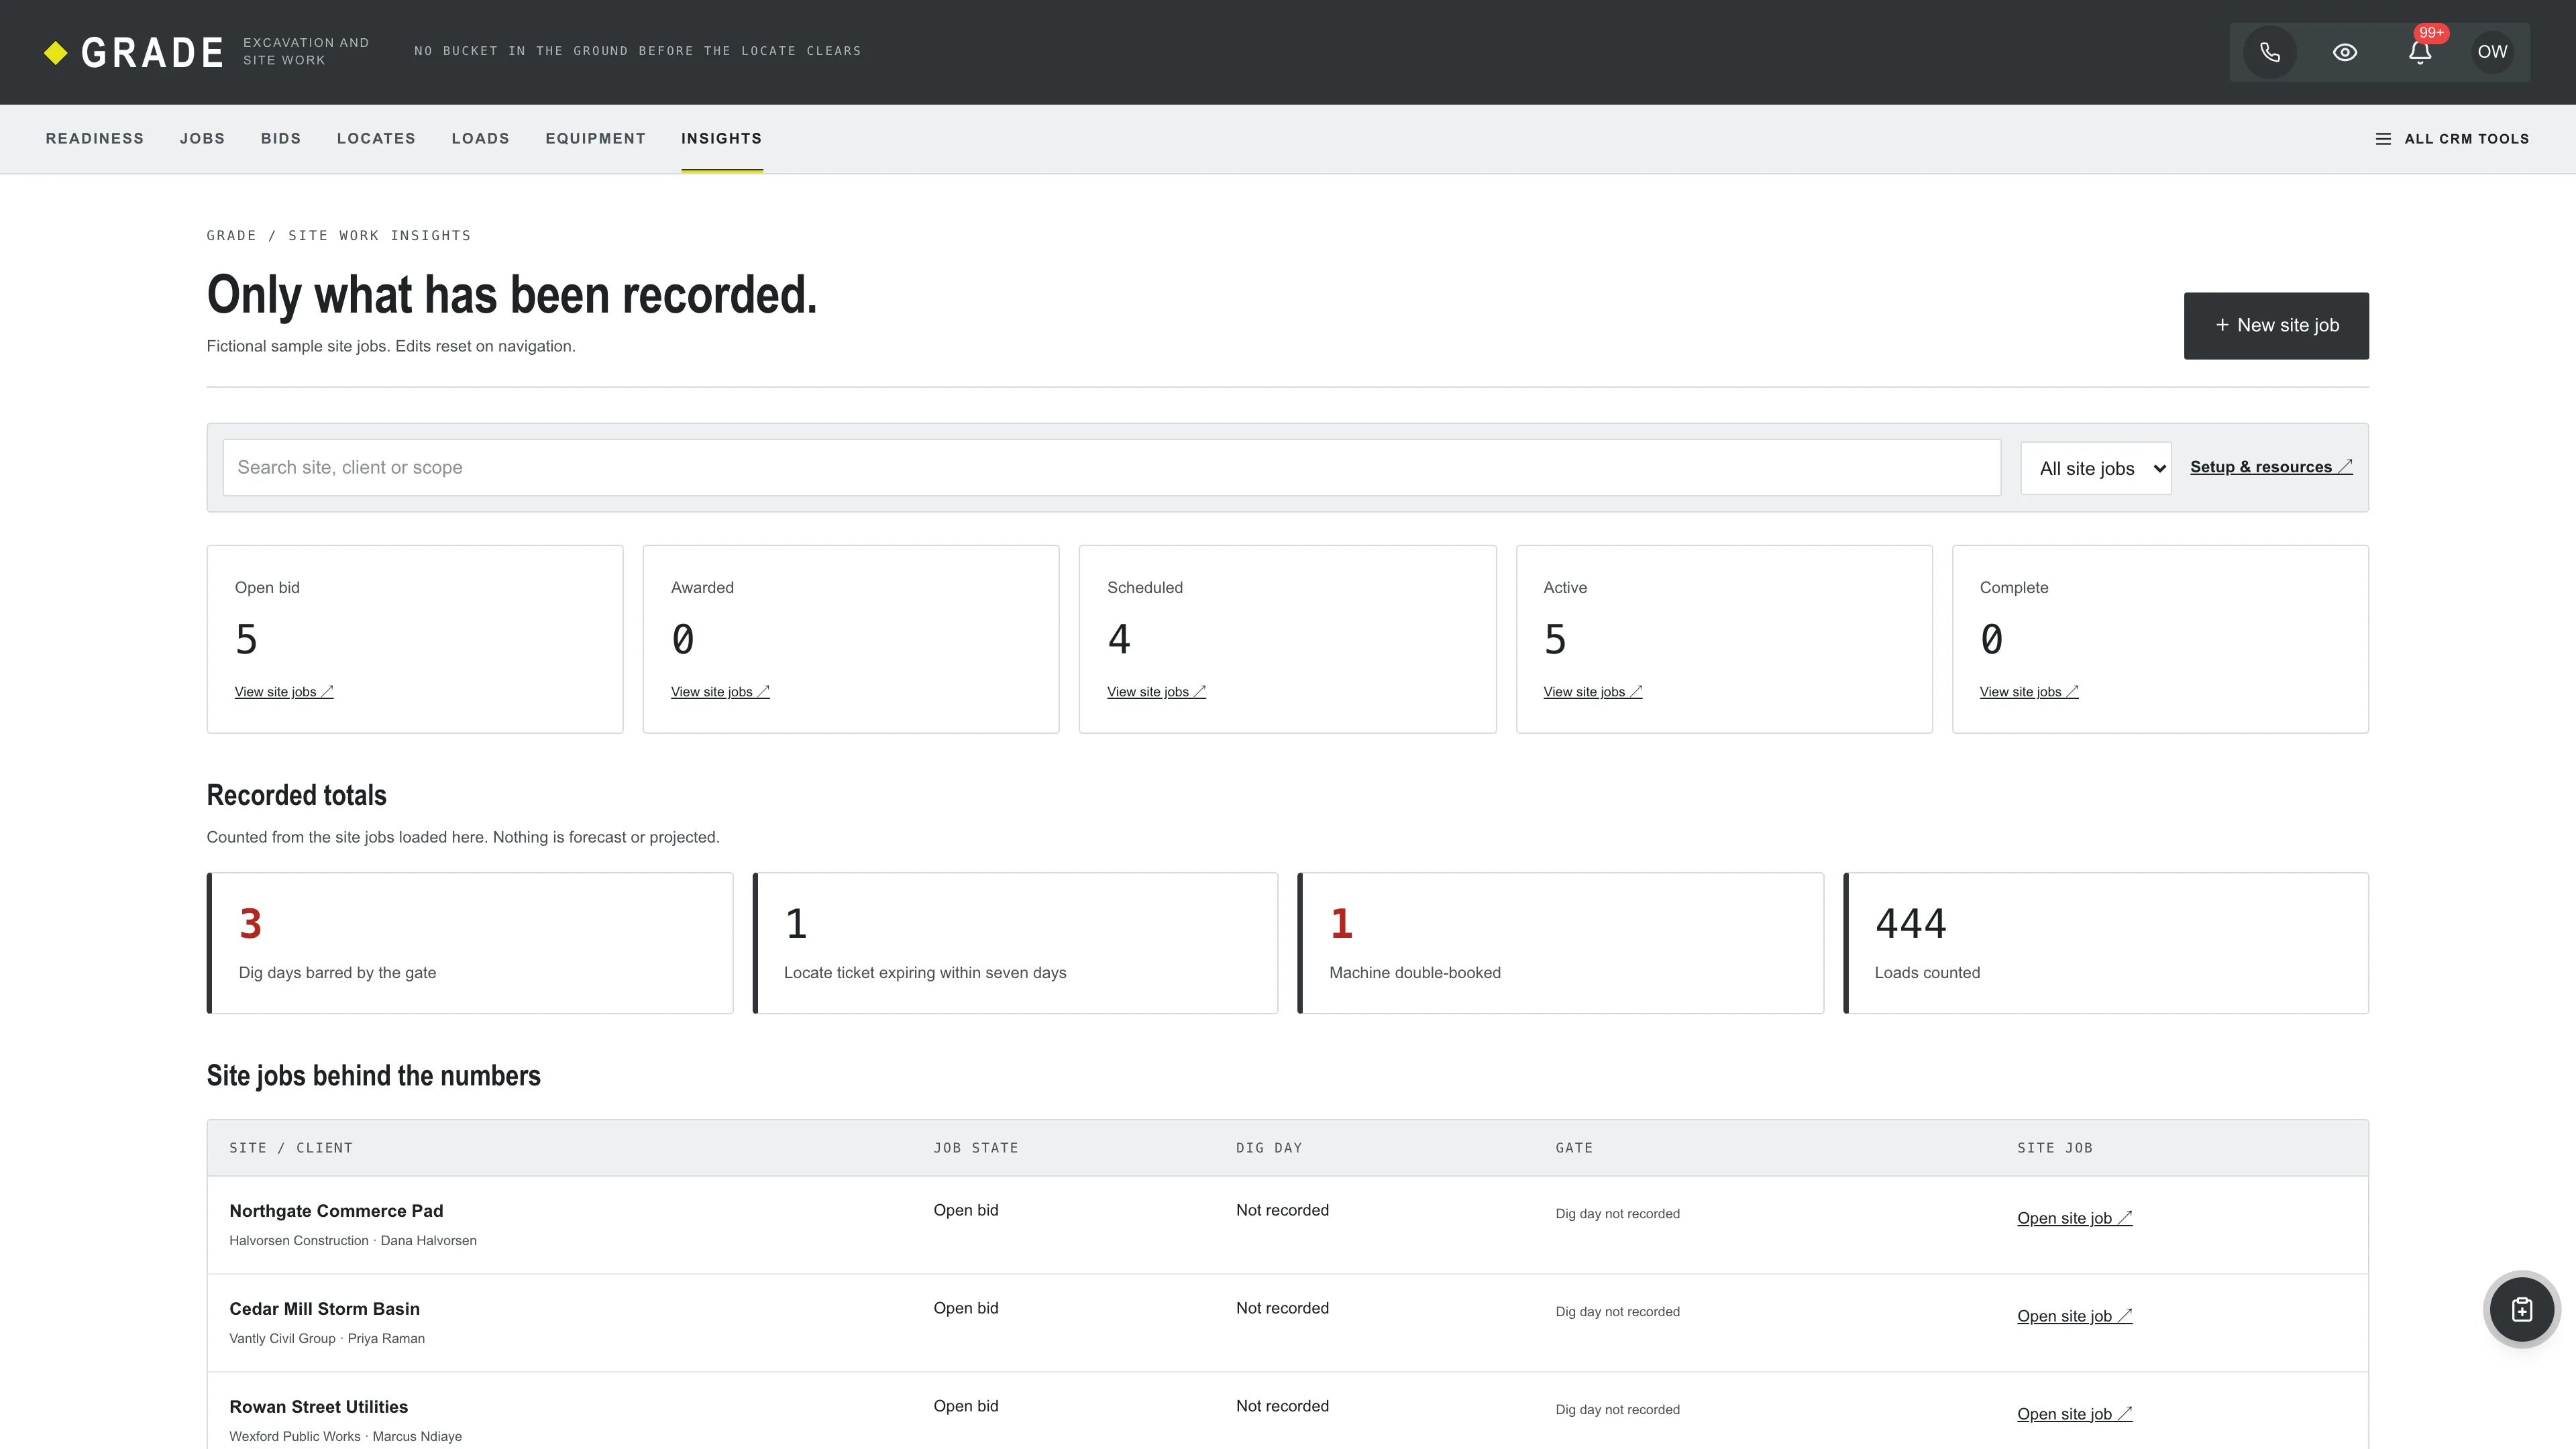Click the phone call icon in header
This screenshot has width=2576, height=1449.
(2270, 52)
